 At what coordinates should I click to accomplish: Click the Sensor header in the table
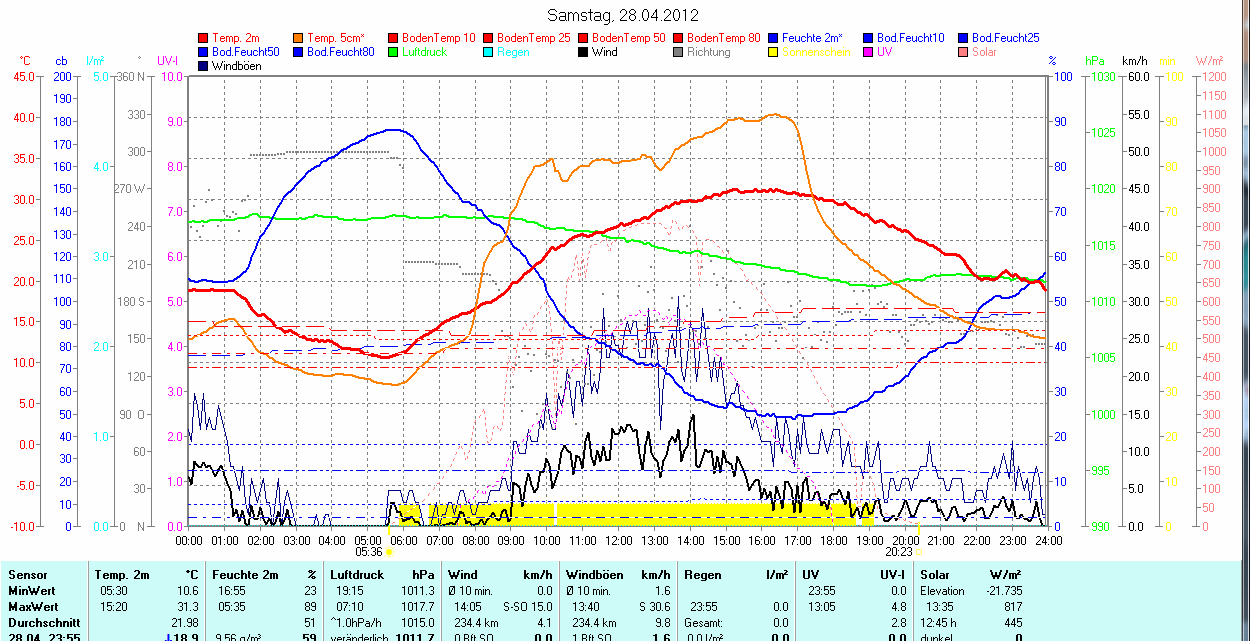[x=26, y=575]
